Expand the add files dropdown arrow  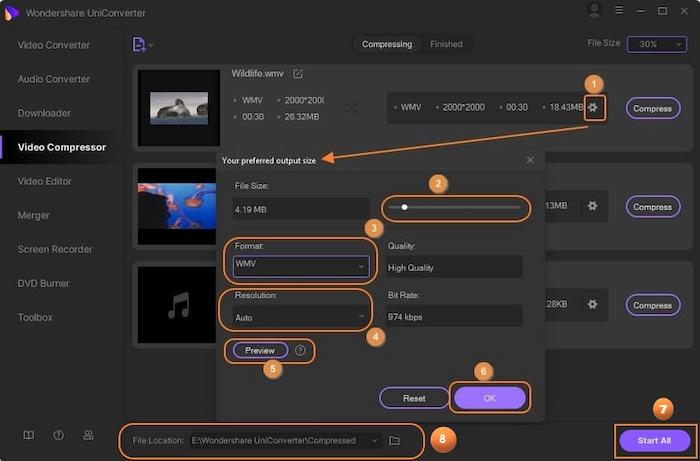[151, 45]
